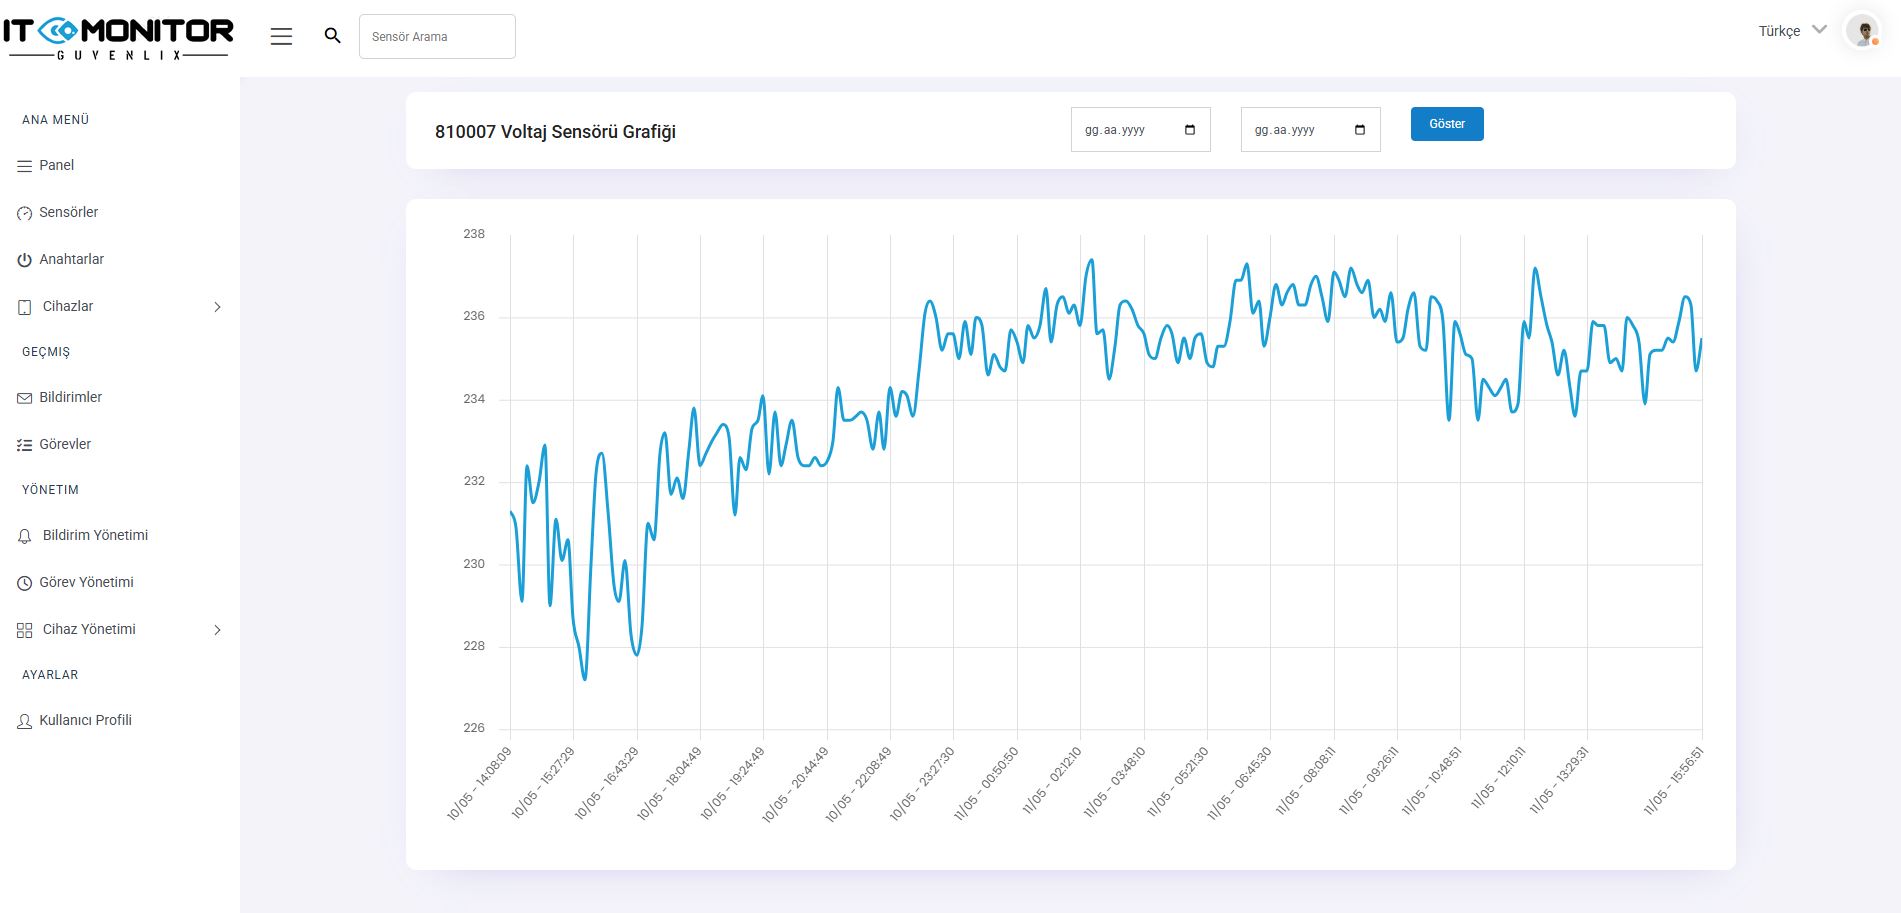Viewport: 1901px width, 913px height.
Task: Expand the Cihaz Yönetimi submenu arrow
Action: coord(217,630)
